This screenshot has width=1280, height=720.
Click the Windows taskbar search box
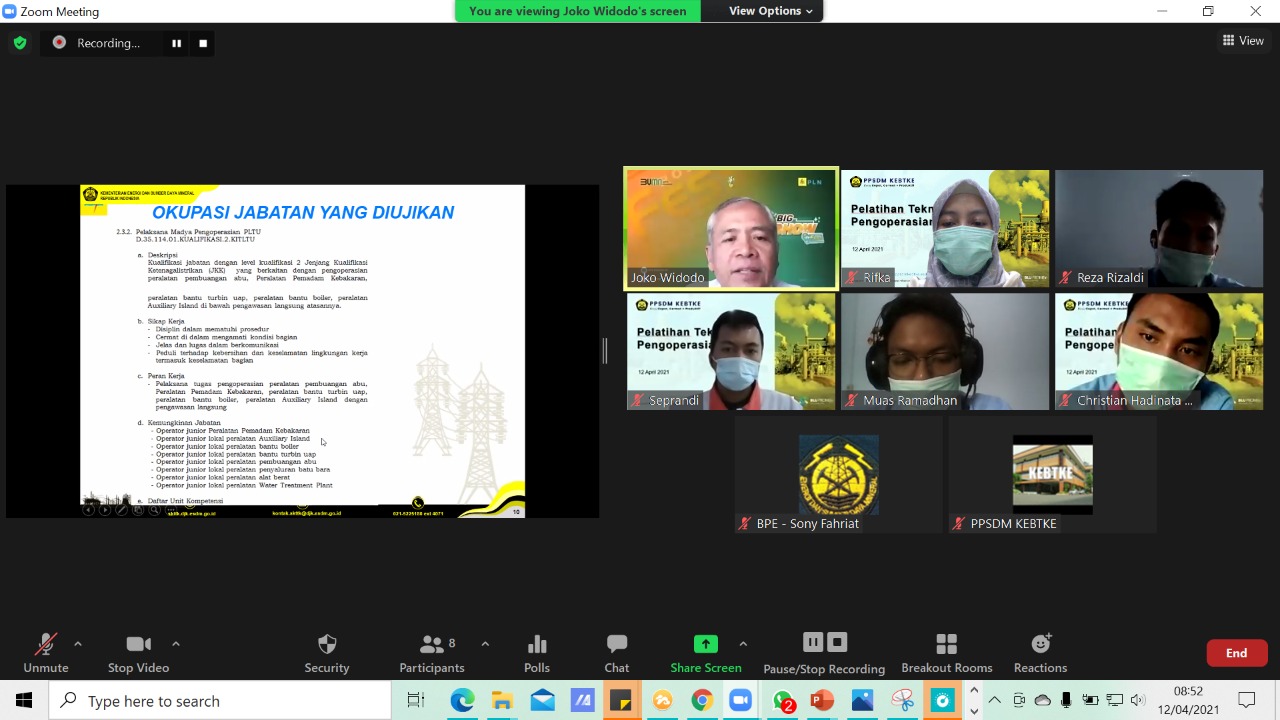pyautogui.click(x=220, y=701)
